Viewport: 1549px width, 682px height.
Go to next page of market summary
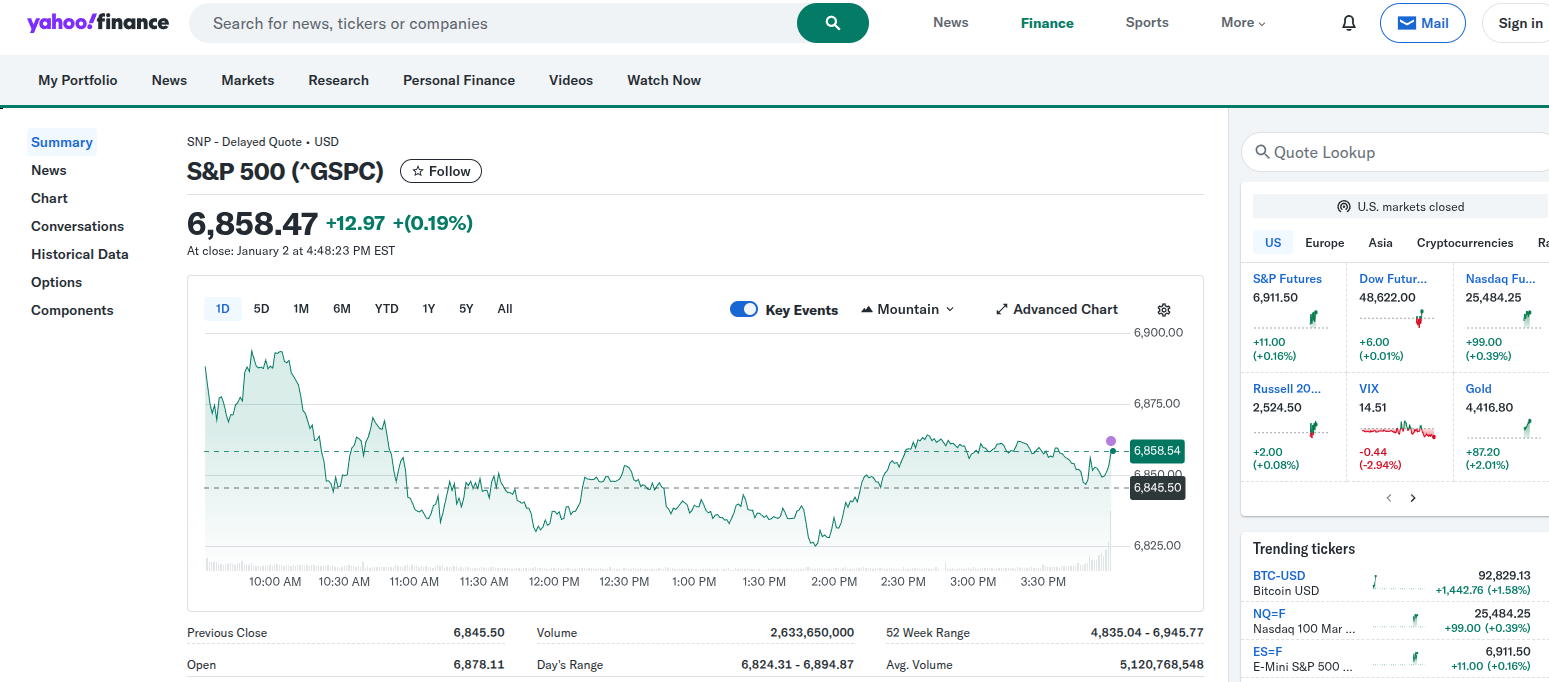[1413, 498]
